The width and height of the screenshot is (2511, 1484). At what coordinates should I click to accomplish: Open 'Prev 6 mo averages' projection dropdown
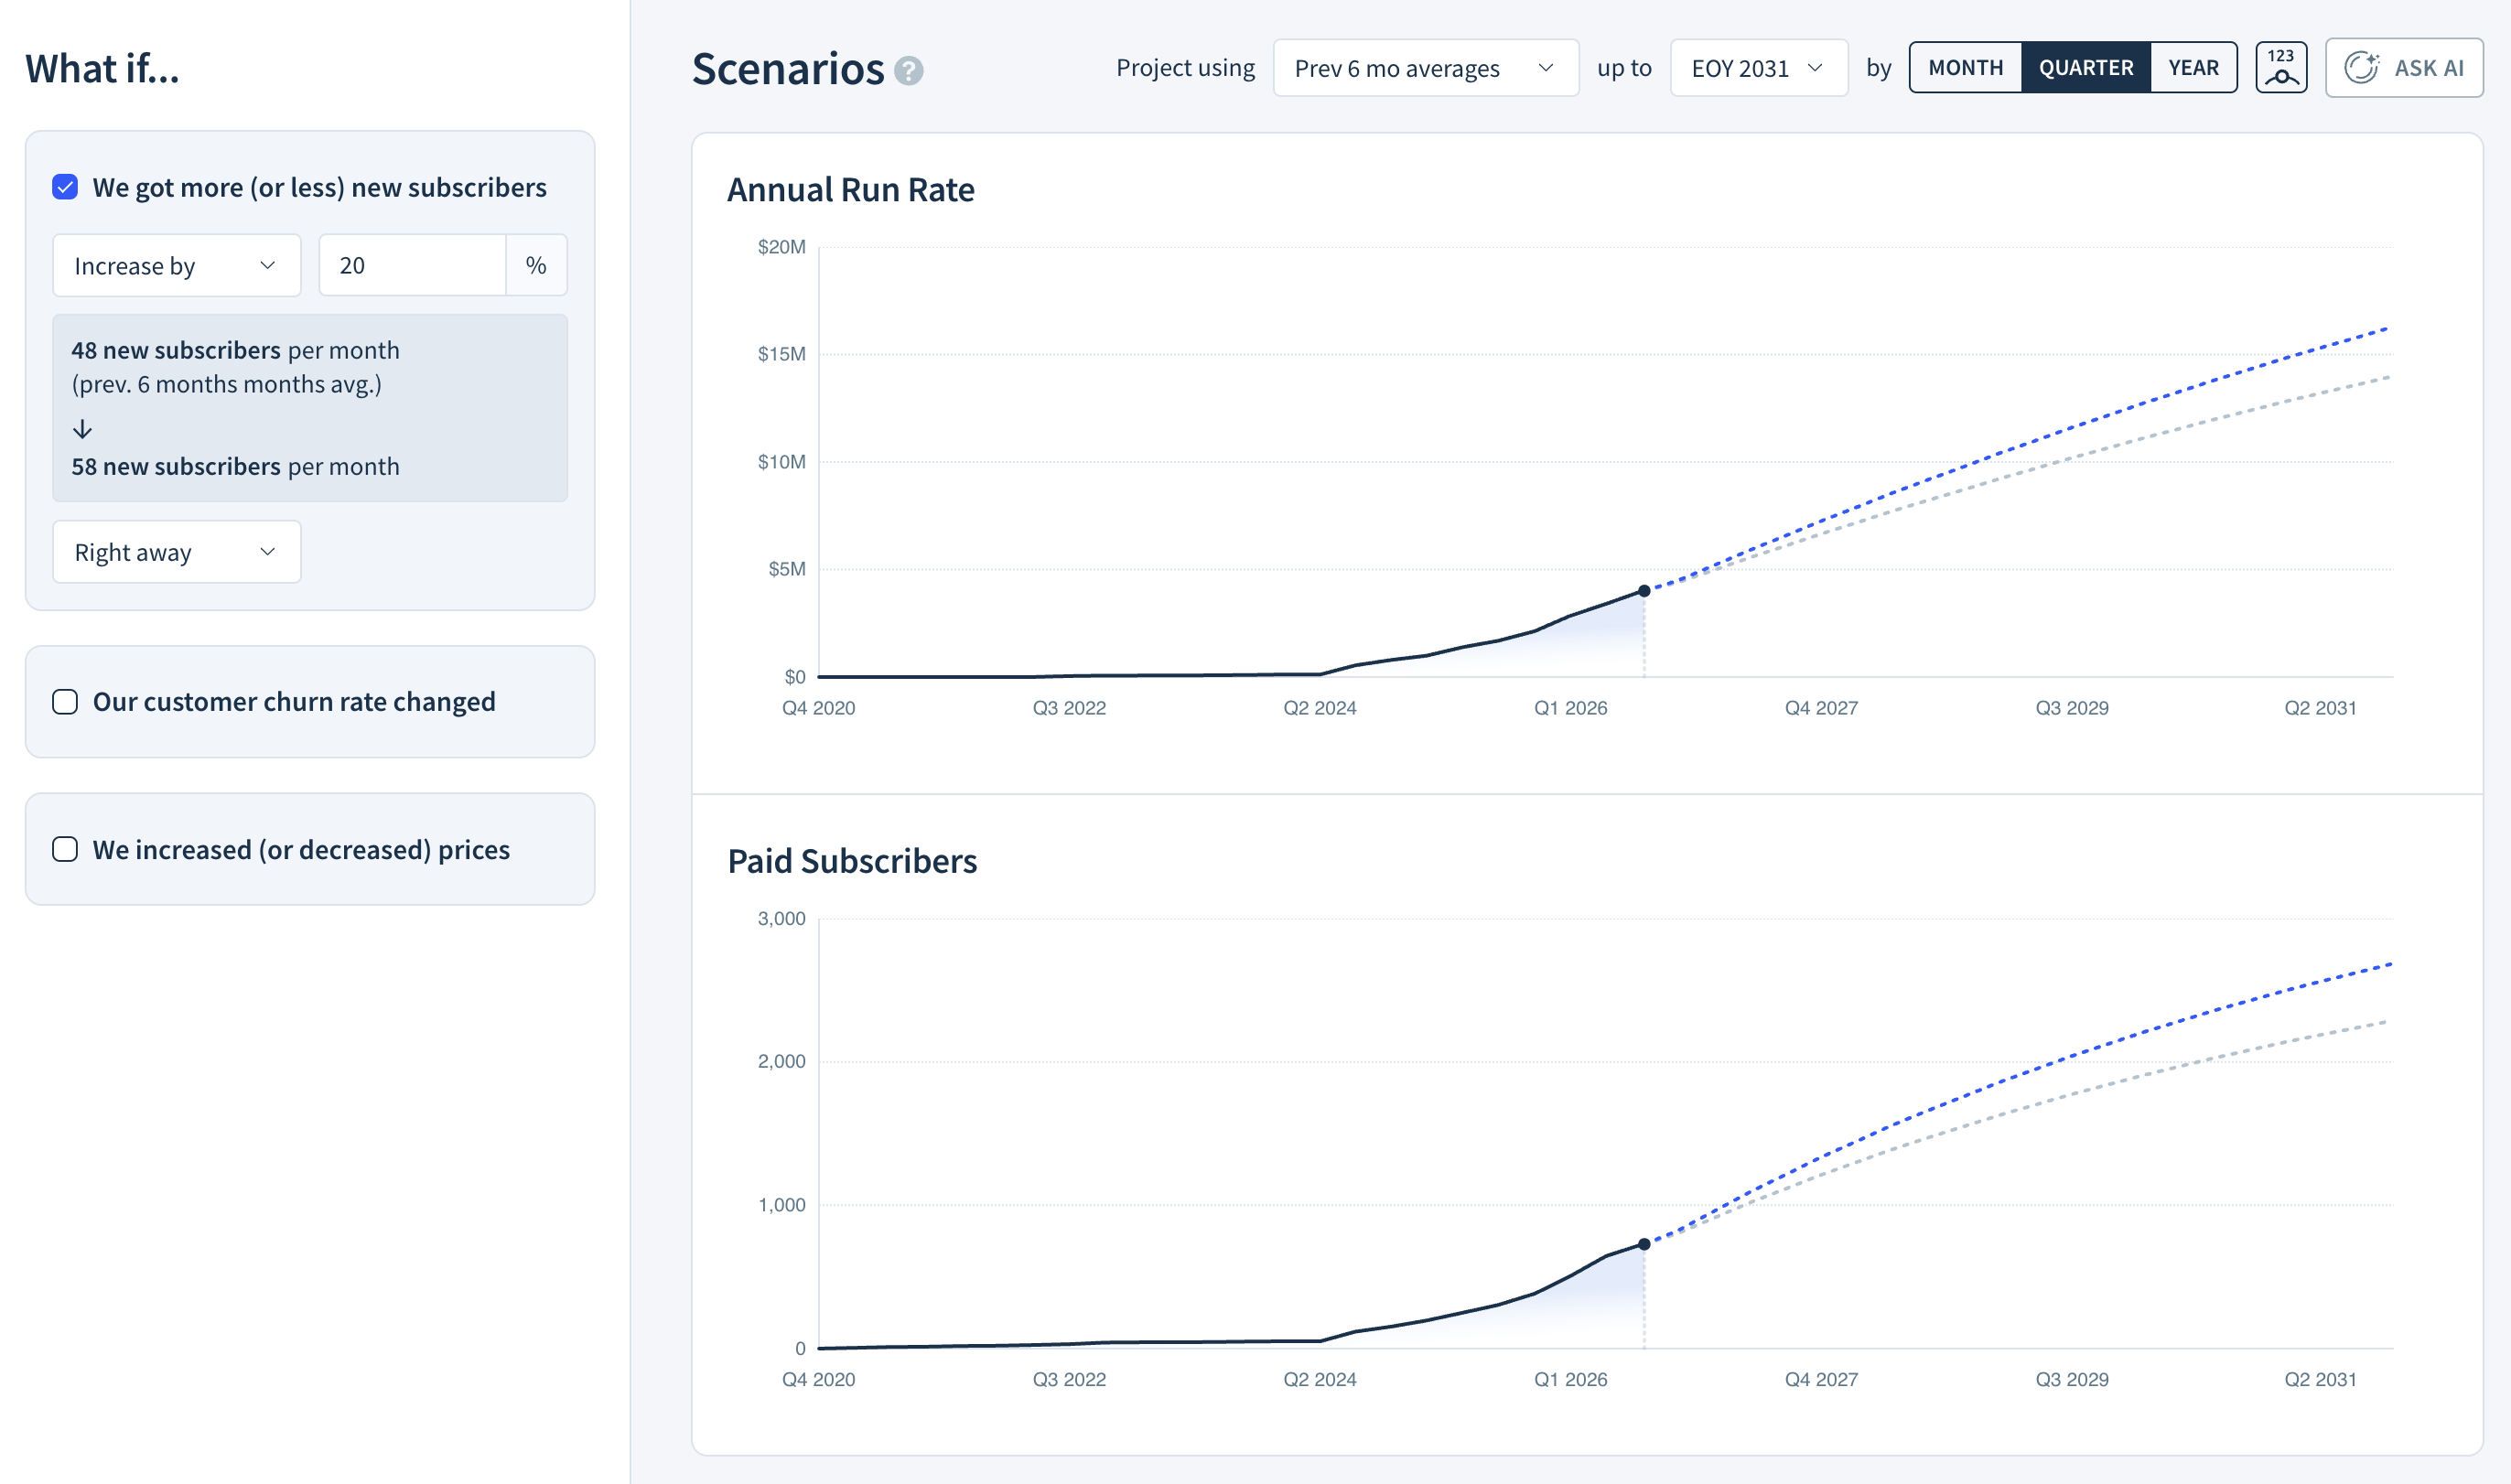[1425, 68]
